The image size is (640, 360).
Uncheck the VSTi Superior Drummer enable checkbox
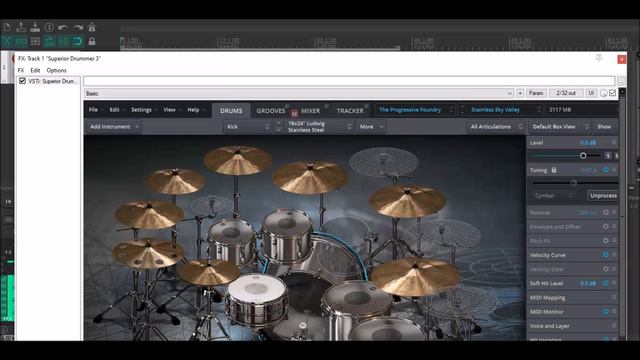(22, 81)
